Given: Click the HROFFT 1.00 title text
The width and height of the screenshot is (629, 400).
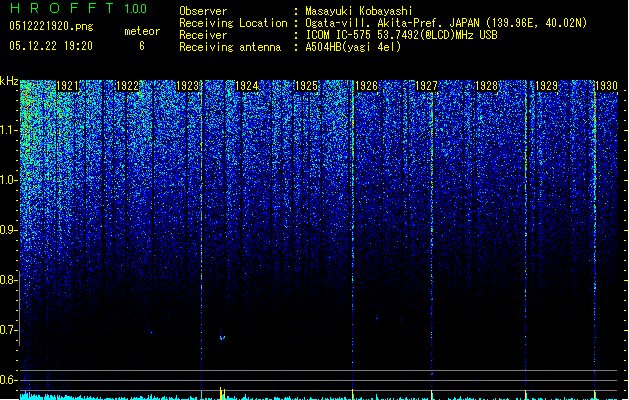Looking at the screenshot, I should [x=79, y=8].
